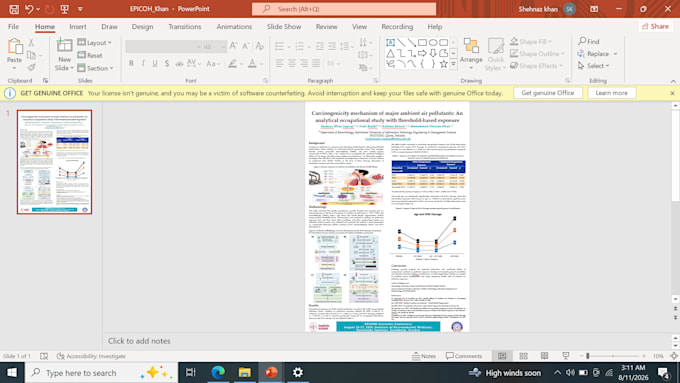Image resolution: width=680 pixels, height=383 pixels.
Task: Decrease the font size
Action: pyautogui.click(x=246, y=46)
